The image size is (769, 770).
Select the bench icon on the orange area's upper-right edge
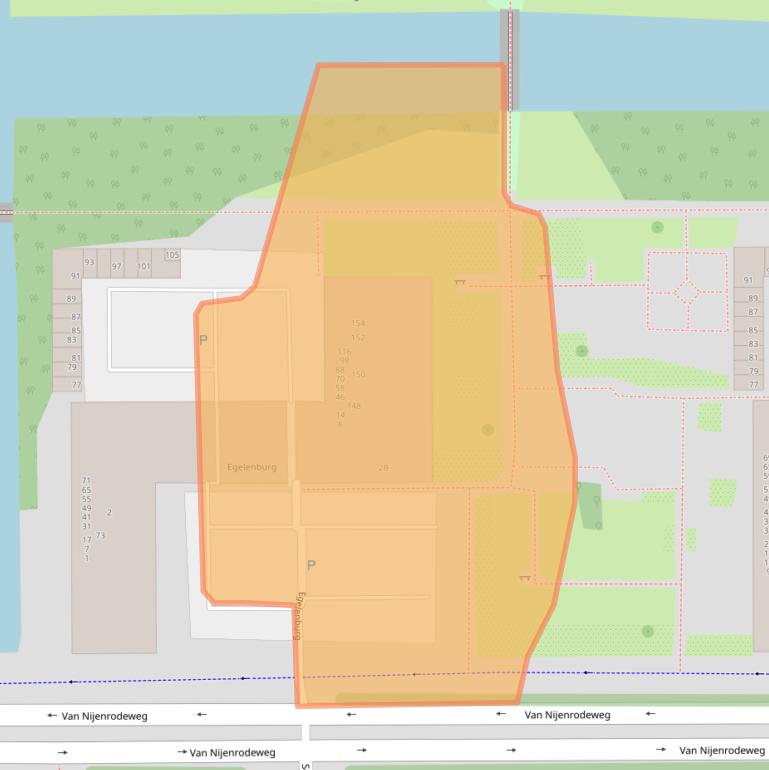pyautogui.click(x=544, y=276)
